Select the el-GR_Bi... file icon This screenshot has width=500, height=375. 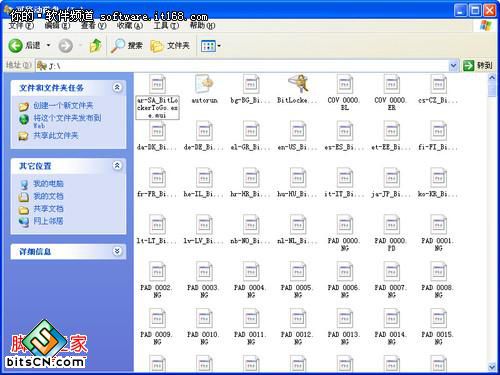pyautogui.click(x=251, y=131)
